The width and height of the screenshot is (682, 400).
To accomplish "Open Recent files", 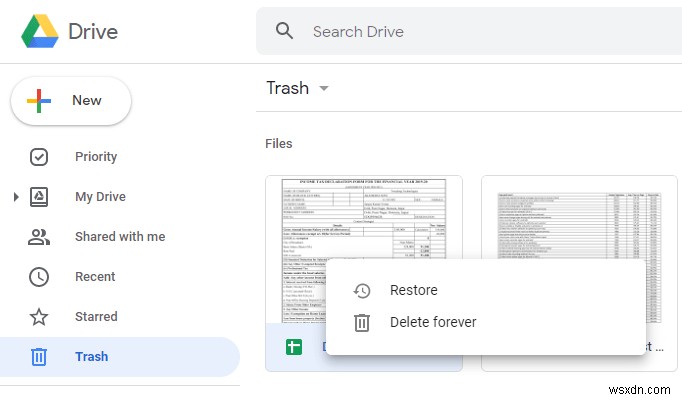I will [x=95, y=277].
